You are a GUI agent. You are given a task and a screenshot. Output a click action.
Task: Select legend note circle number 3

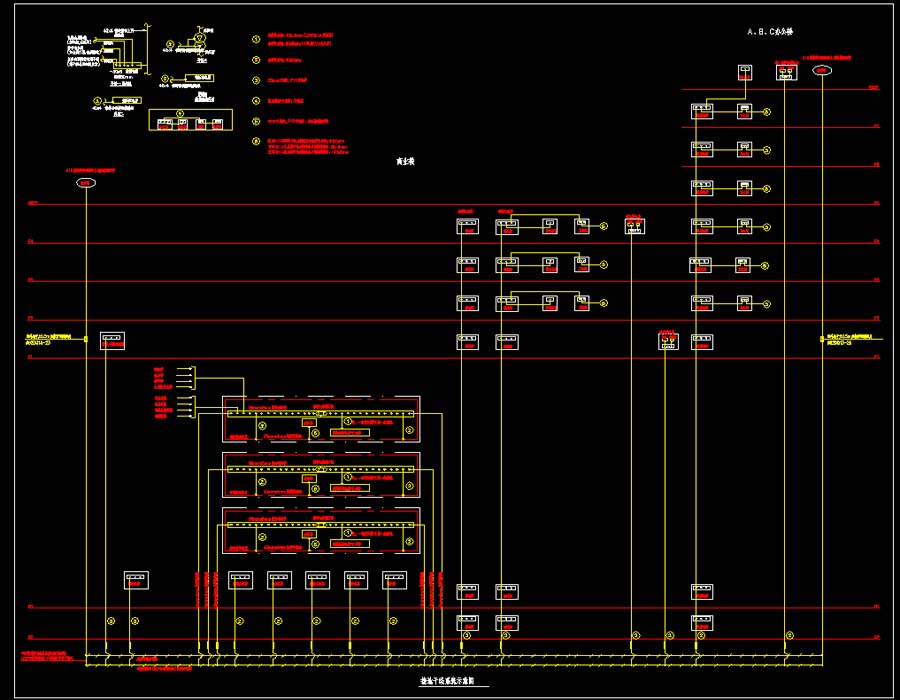click(256, 80)
